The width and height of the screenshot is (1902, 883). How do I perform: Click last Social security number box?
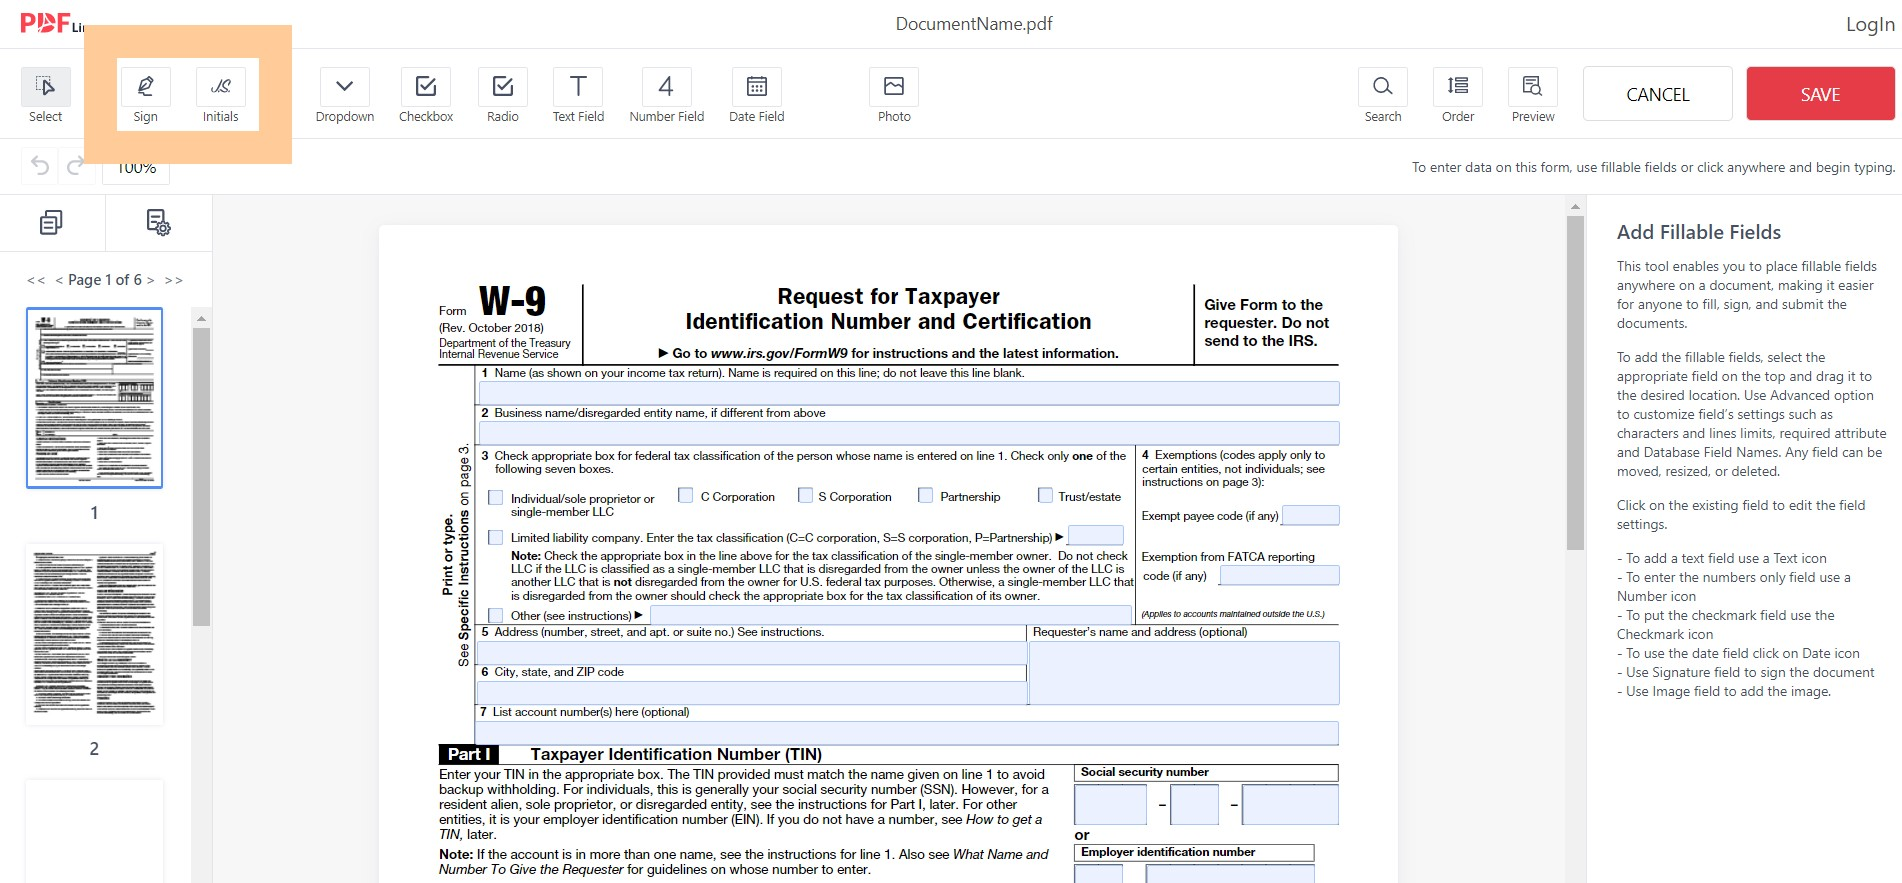(1290, 804)
